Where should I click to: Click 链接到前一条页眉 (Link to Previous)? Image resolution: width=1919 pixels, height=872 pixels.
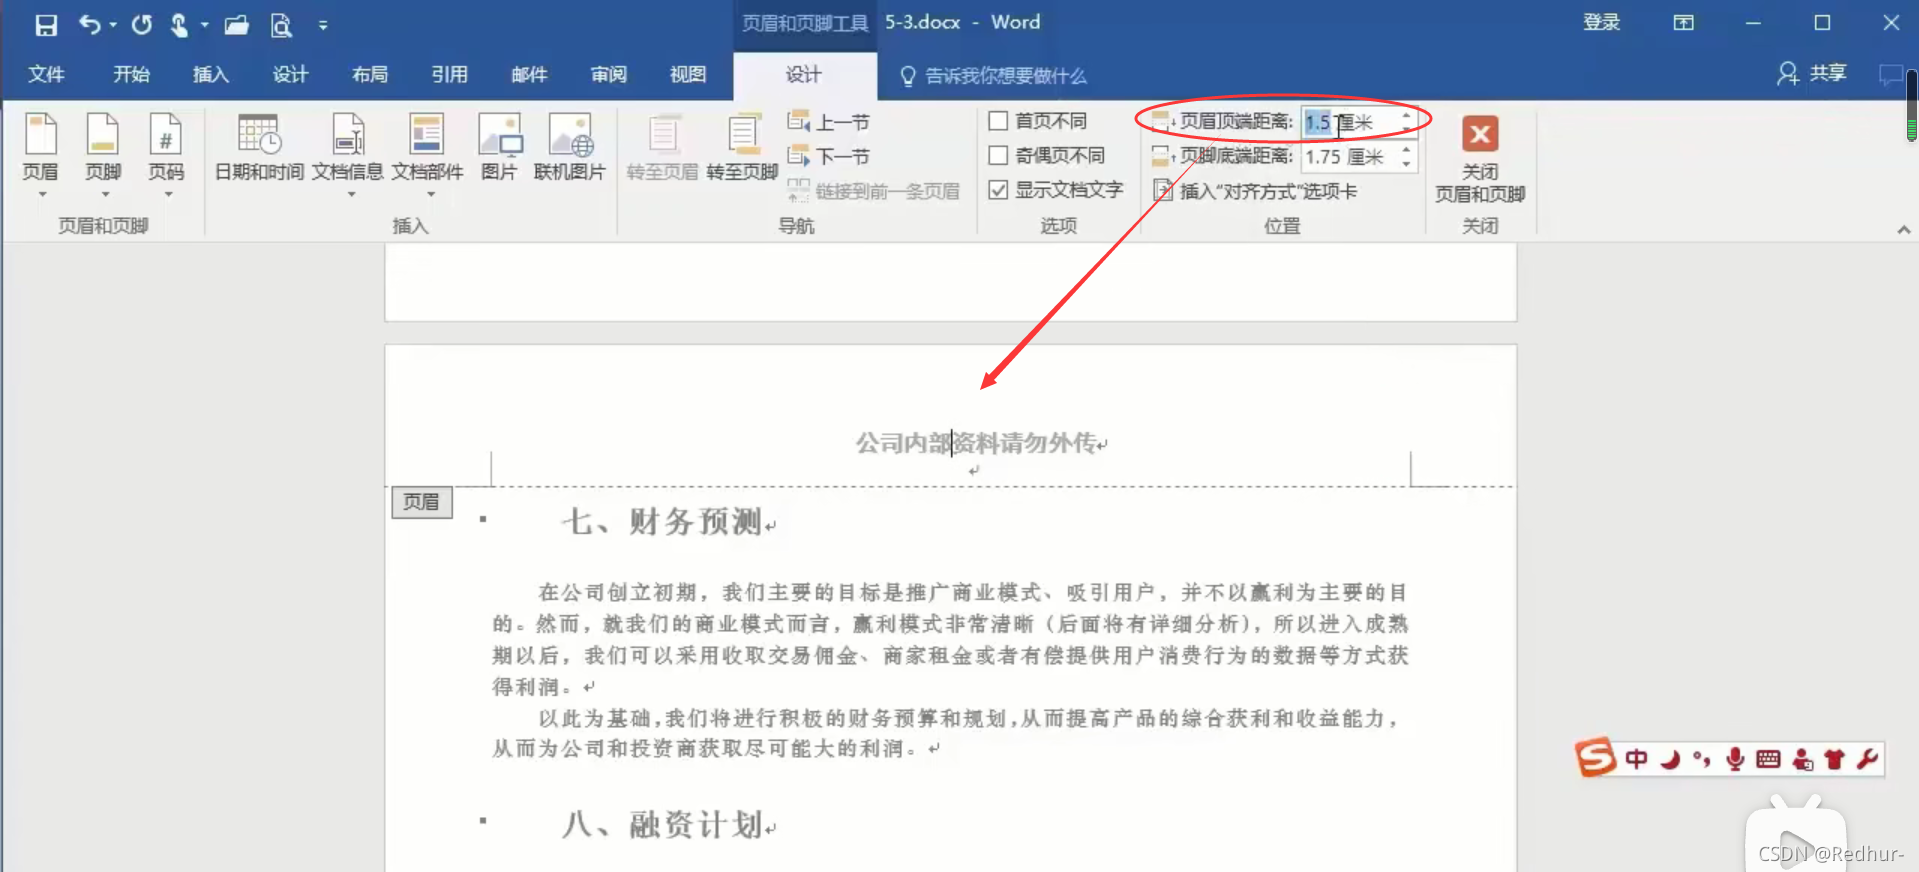click(874, 190)
